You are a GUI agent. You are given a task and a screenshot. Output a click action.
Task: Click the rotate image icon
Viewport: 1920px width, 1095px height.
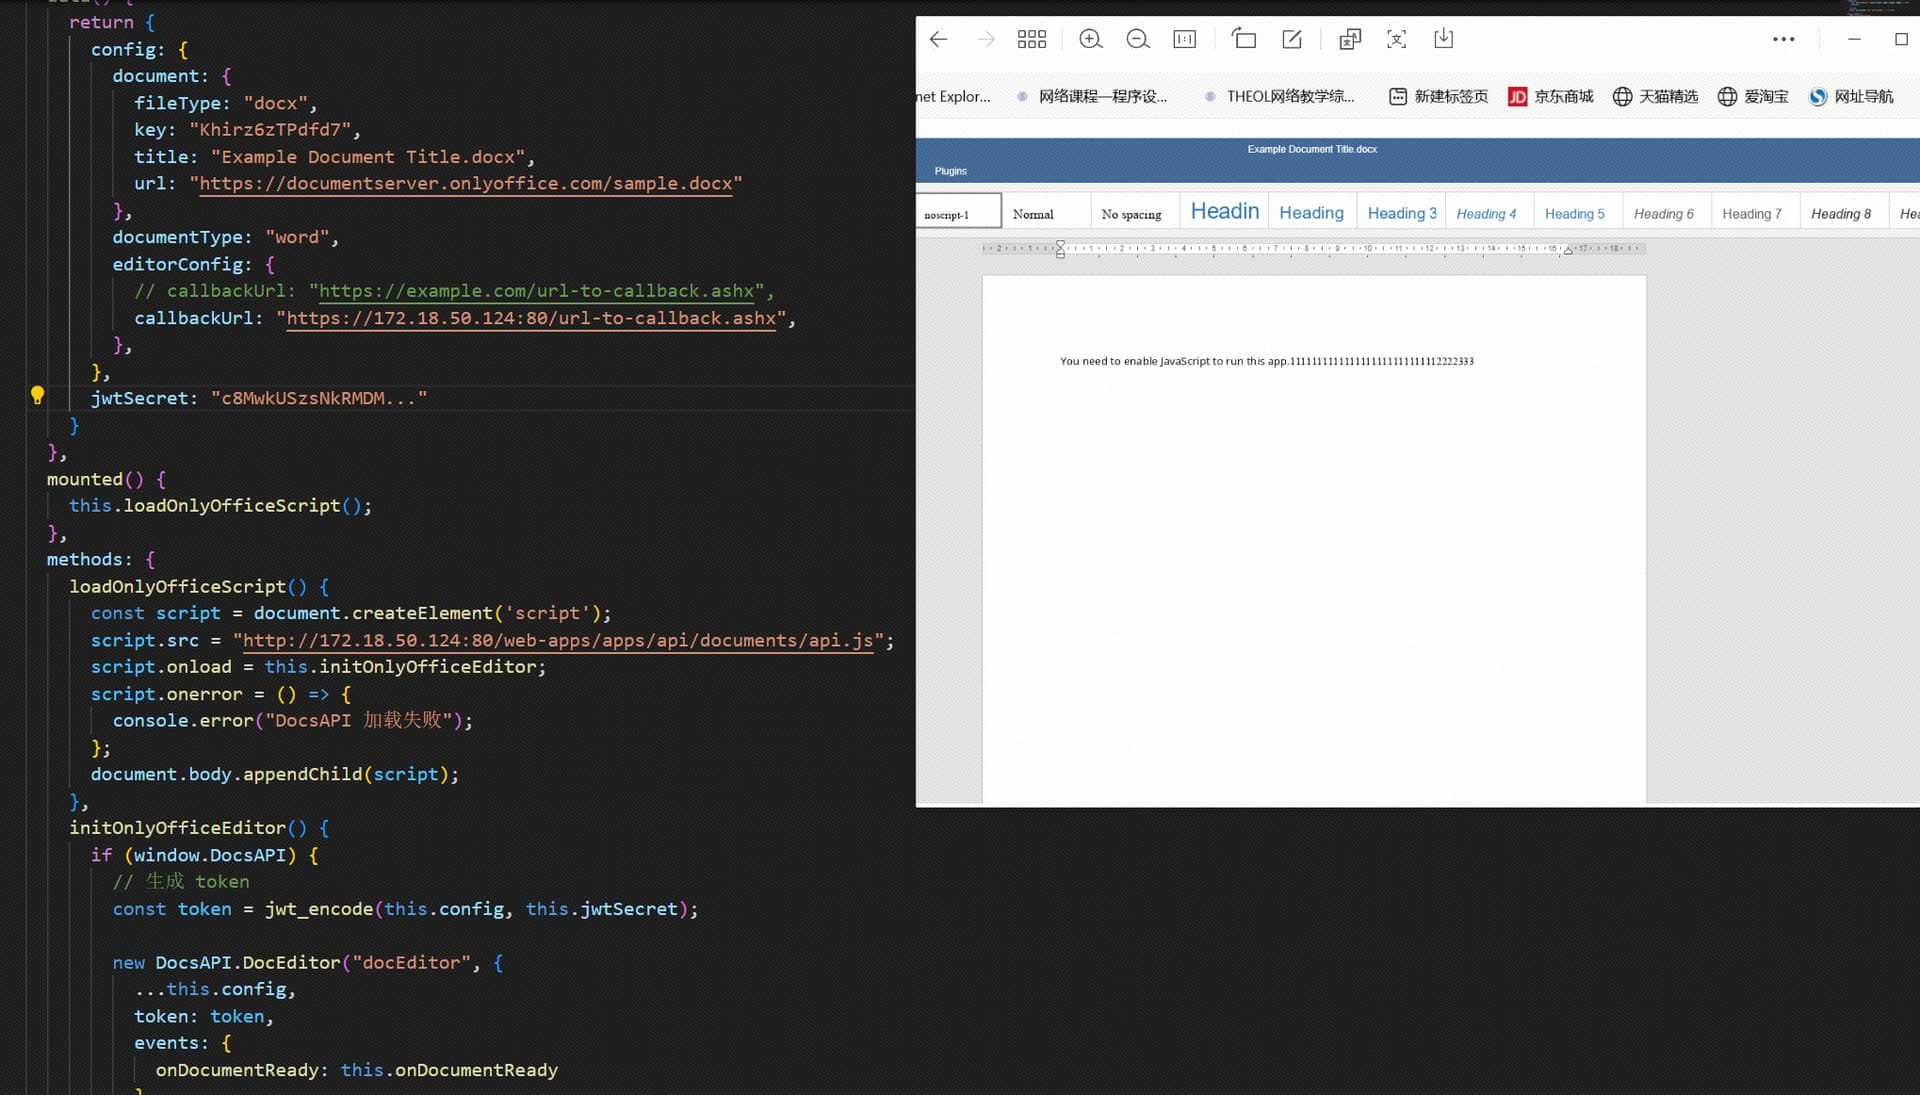[1244, 39]
